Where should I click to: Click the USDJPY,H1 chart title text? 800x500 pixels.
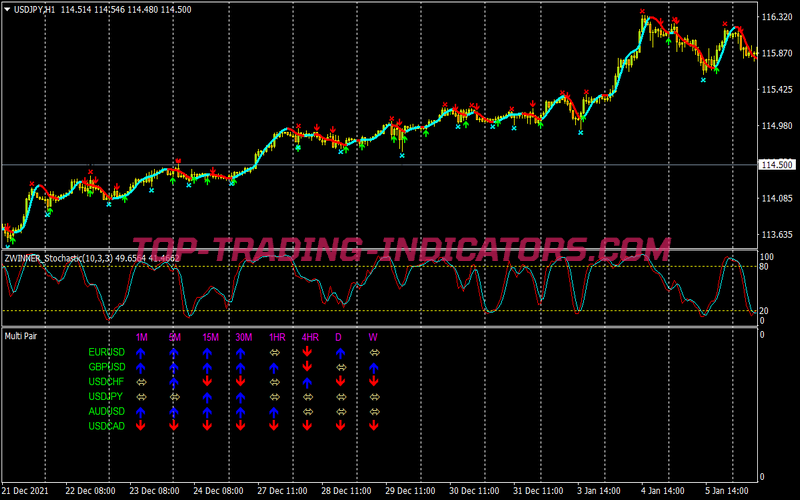[34, 9]
